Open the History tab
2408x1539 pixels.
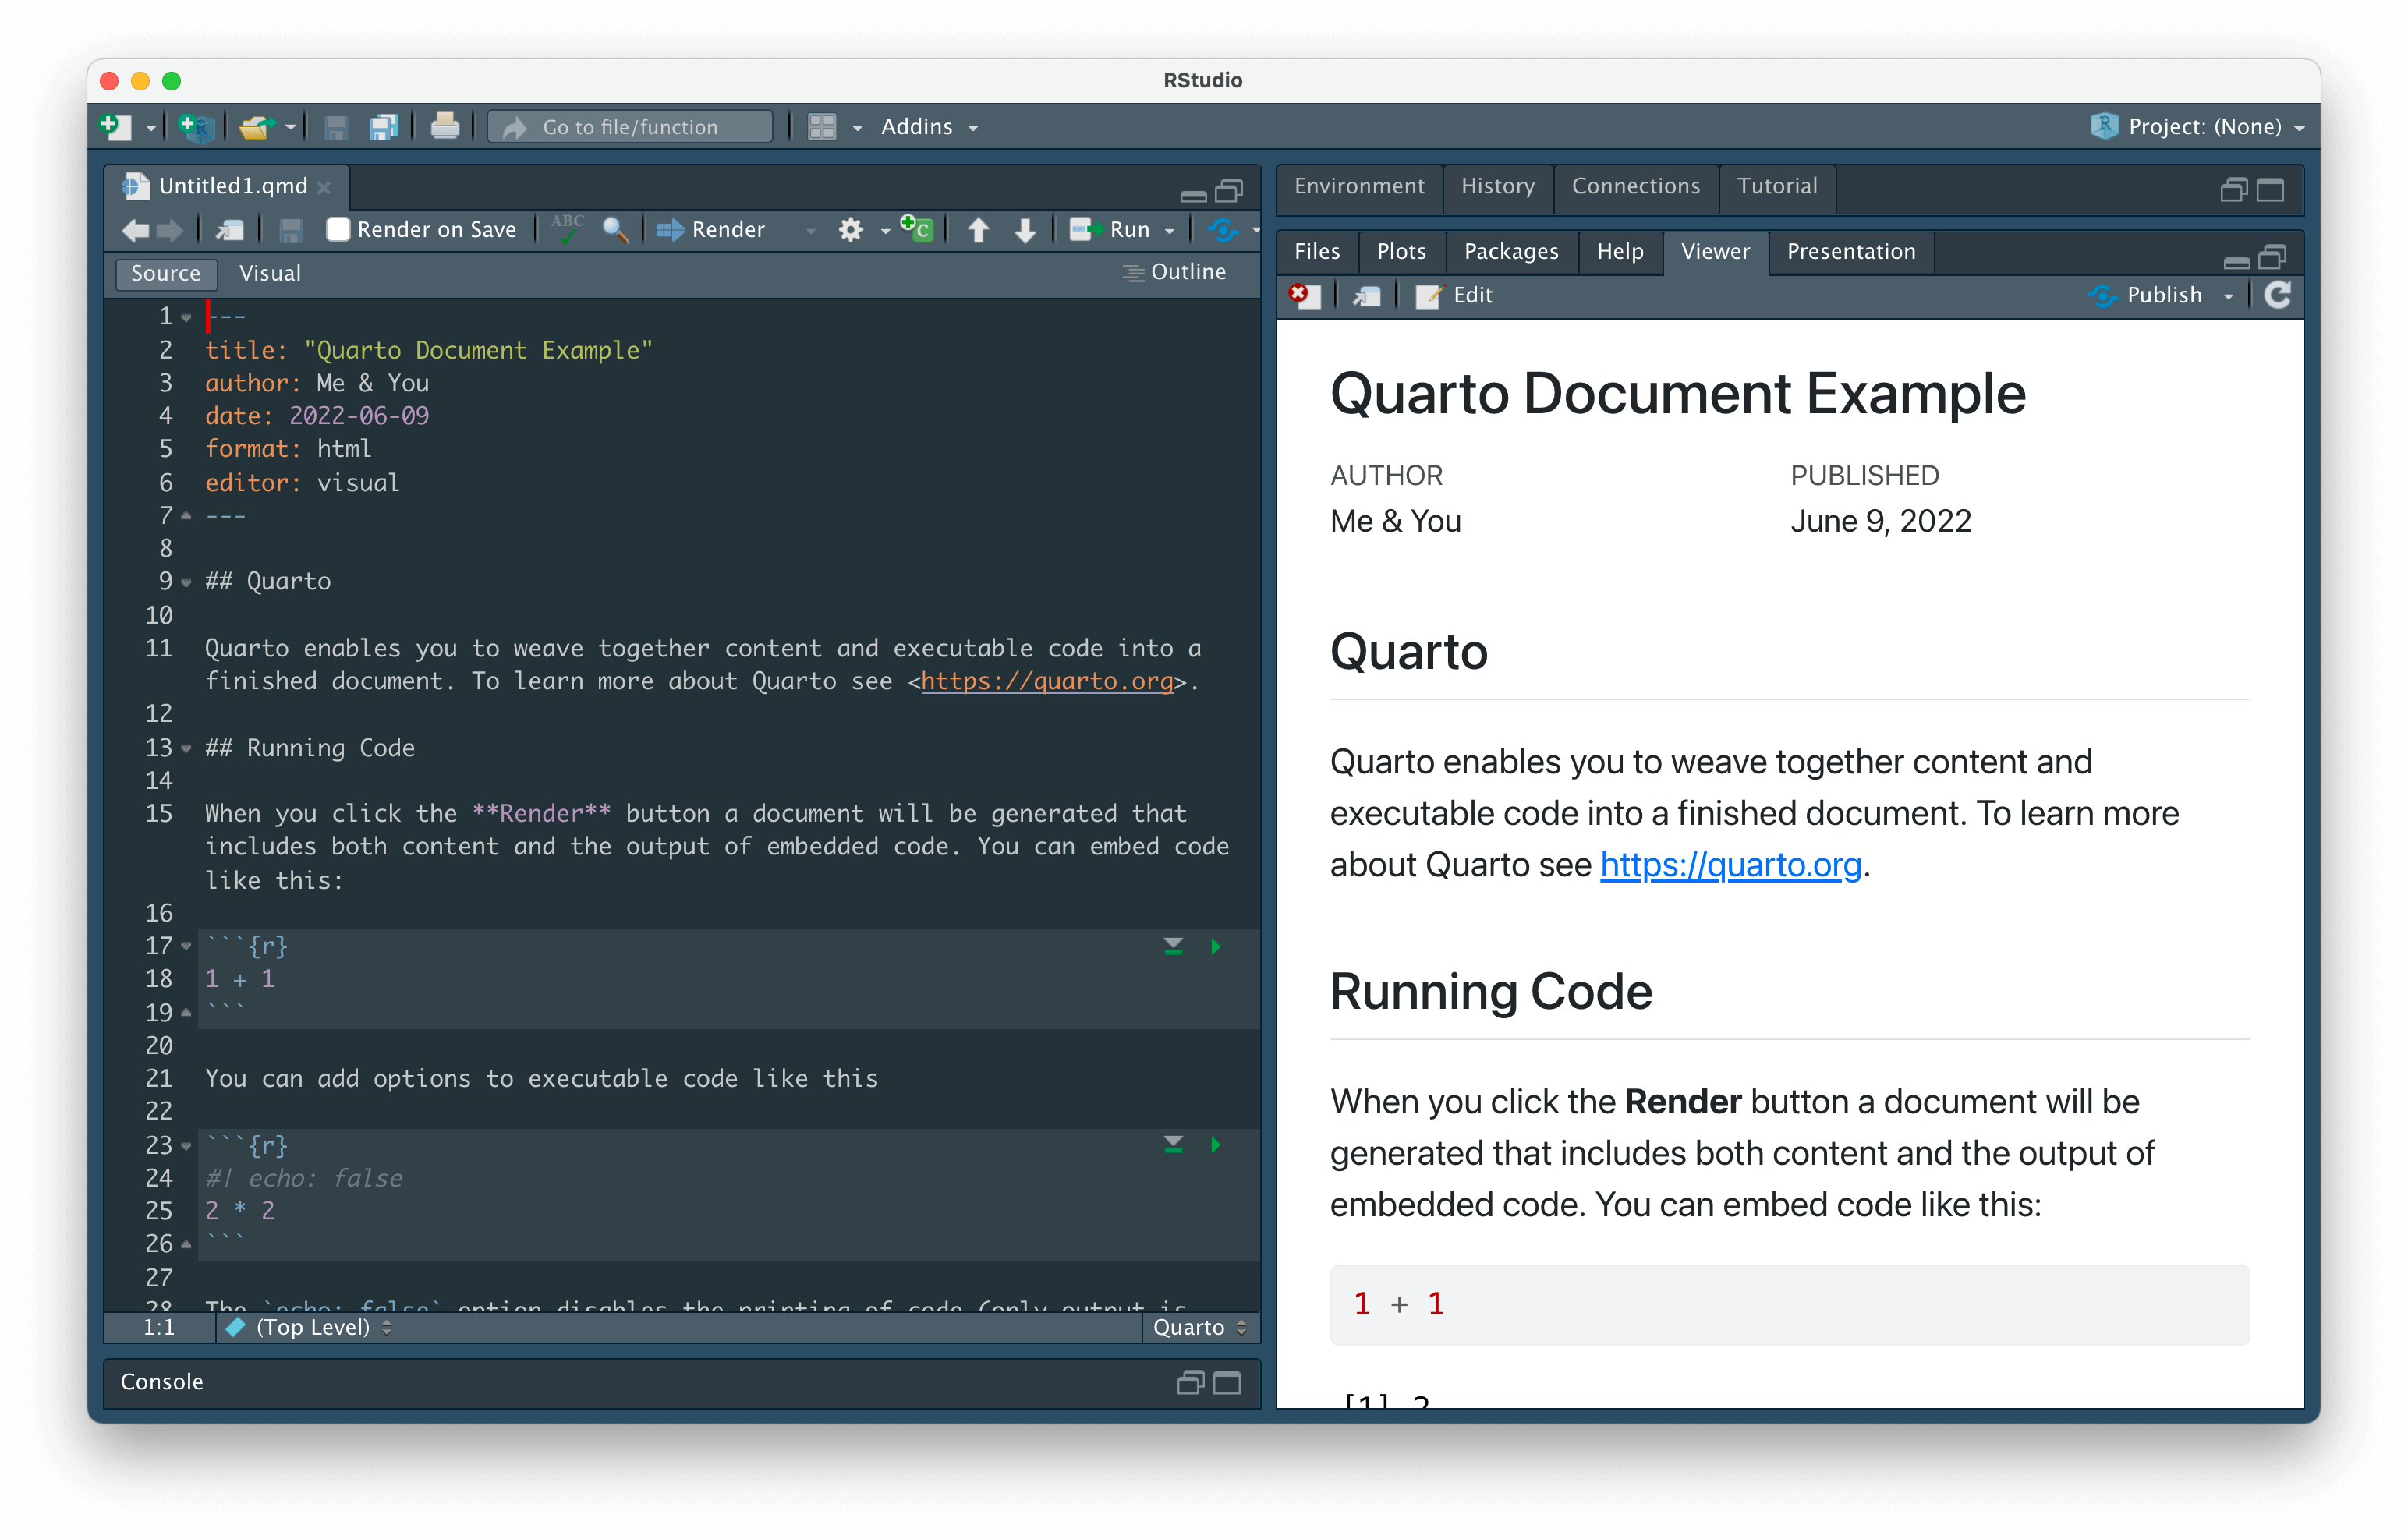(x=1497, y=186)
